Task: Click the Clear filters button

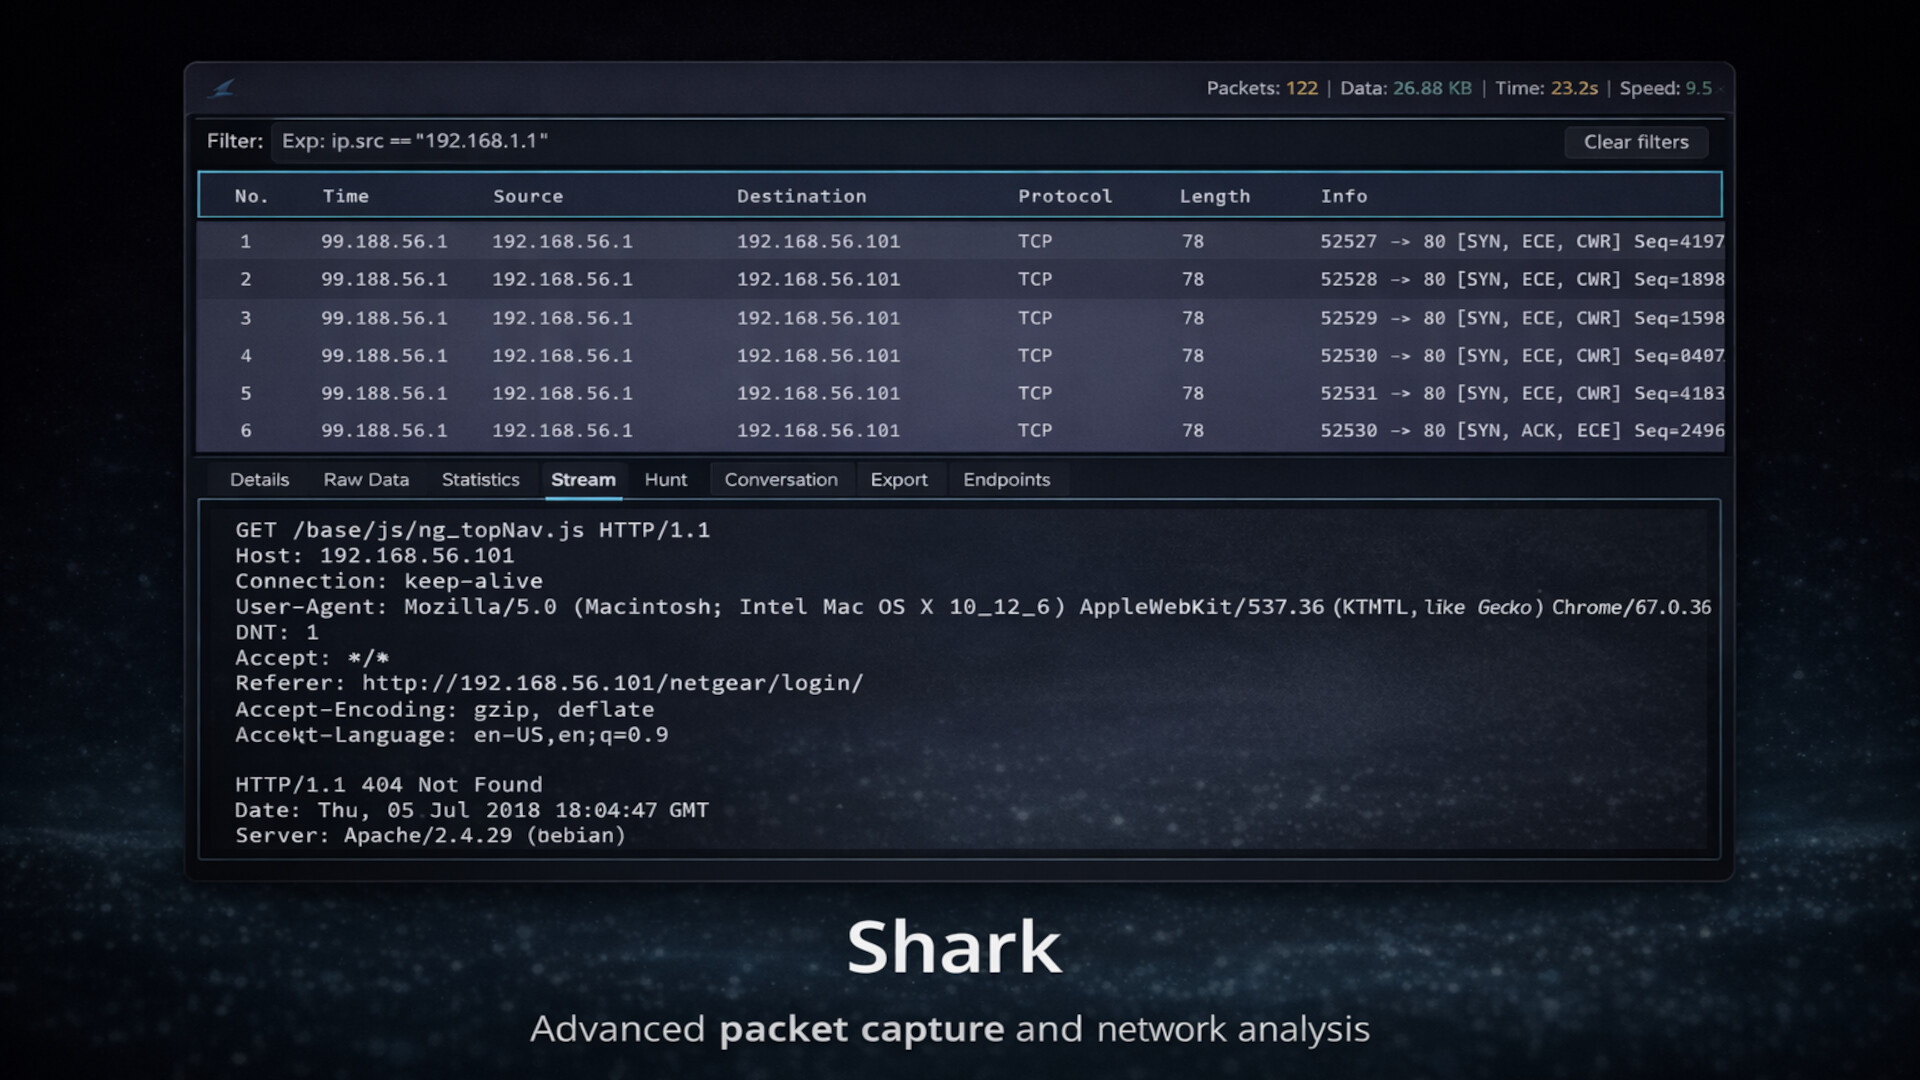Action: [1635, 142]
